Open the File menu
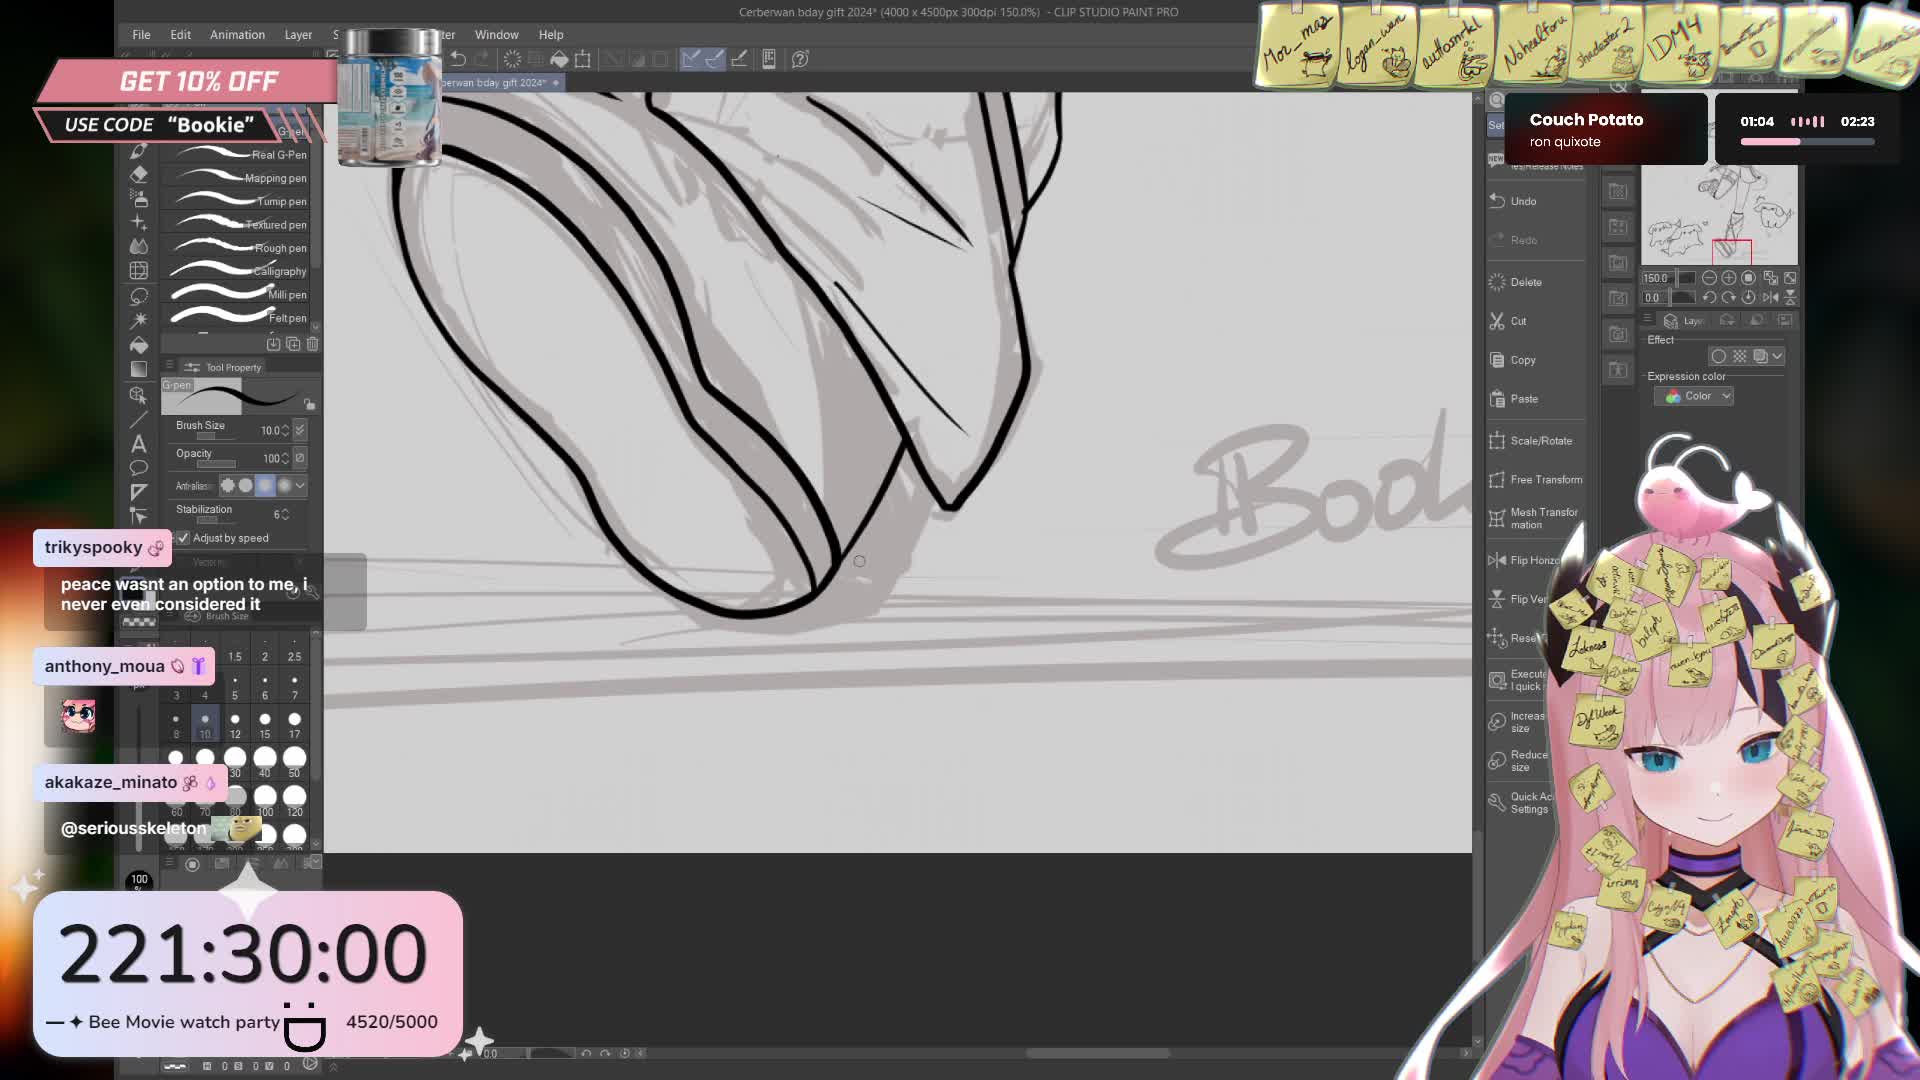This screenshot has width=1920, height=1080. [141, 34]
